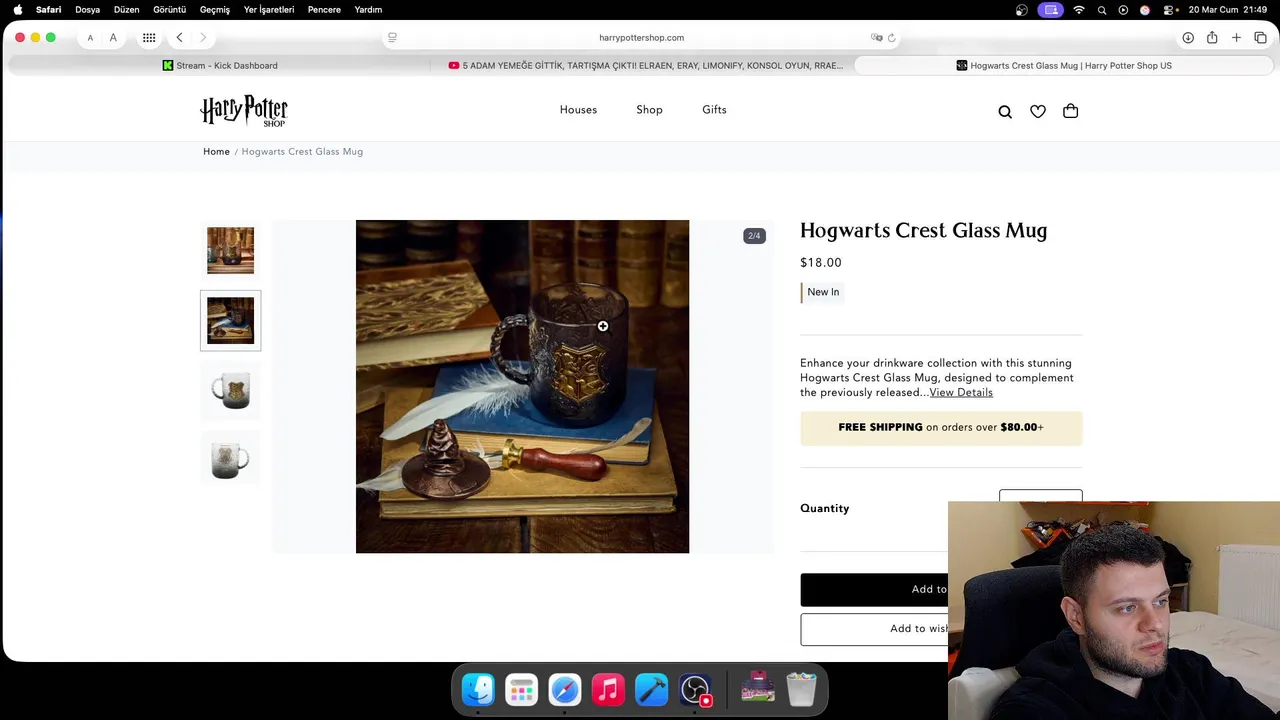Click Safari forward arrow
The width and height of the screenshot is (1280, 720).
[203, 37]
